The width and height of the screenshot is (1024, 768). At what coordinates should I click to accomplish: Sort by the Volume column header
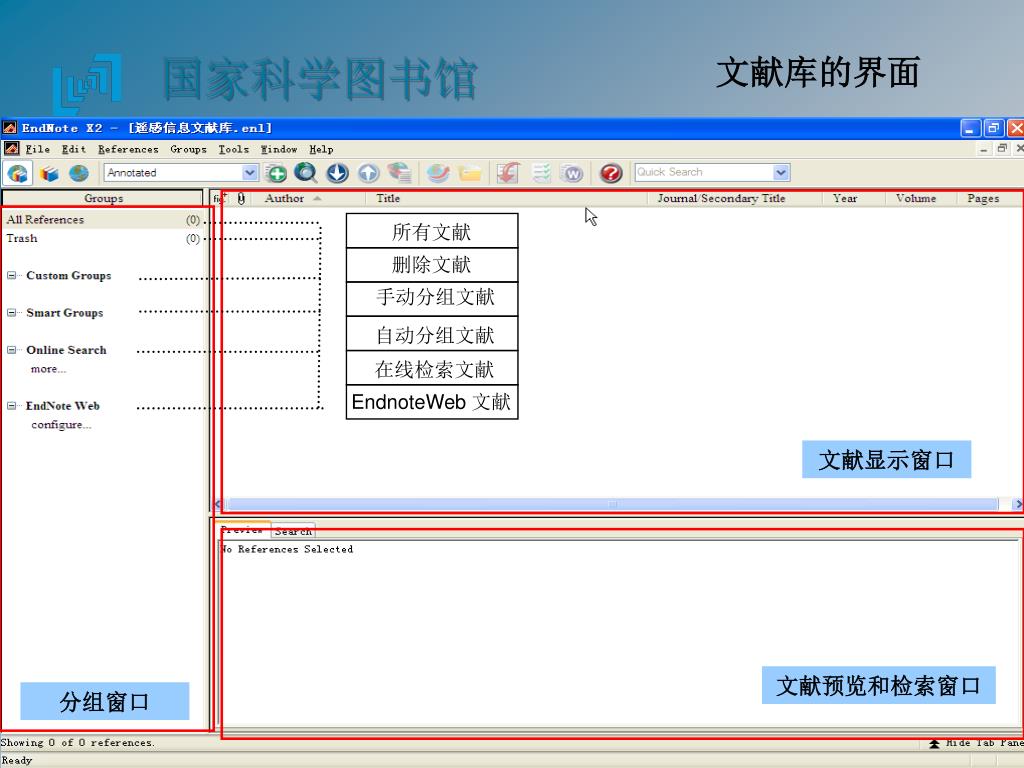(x=916, y=199)
